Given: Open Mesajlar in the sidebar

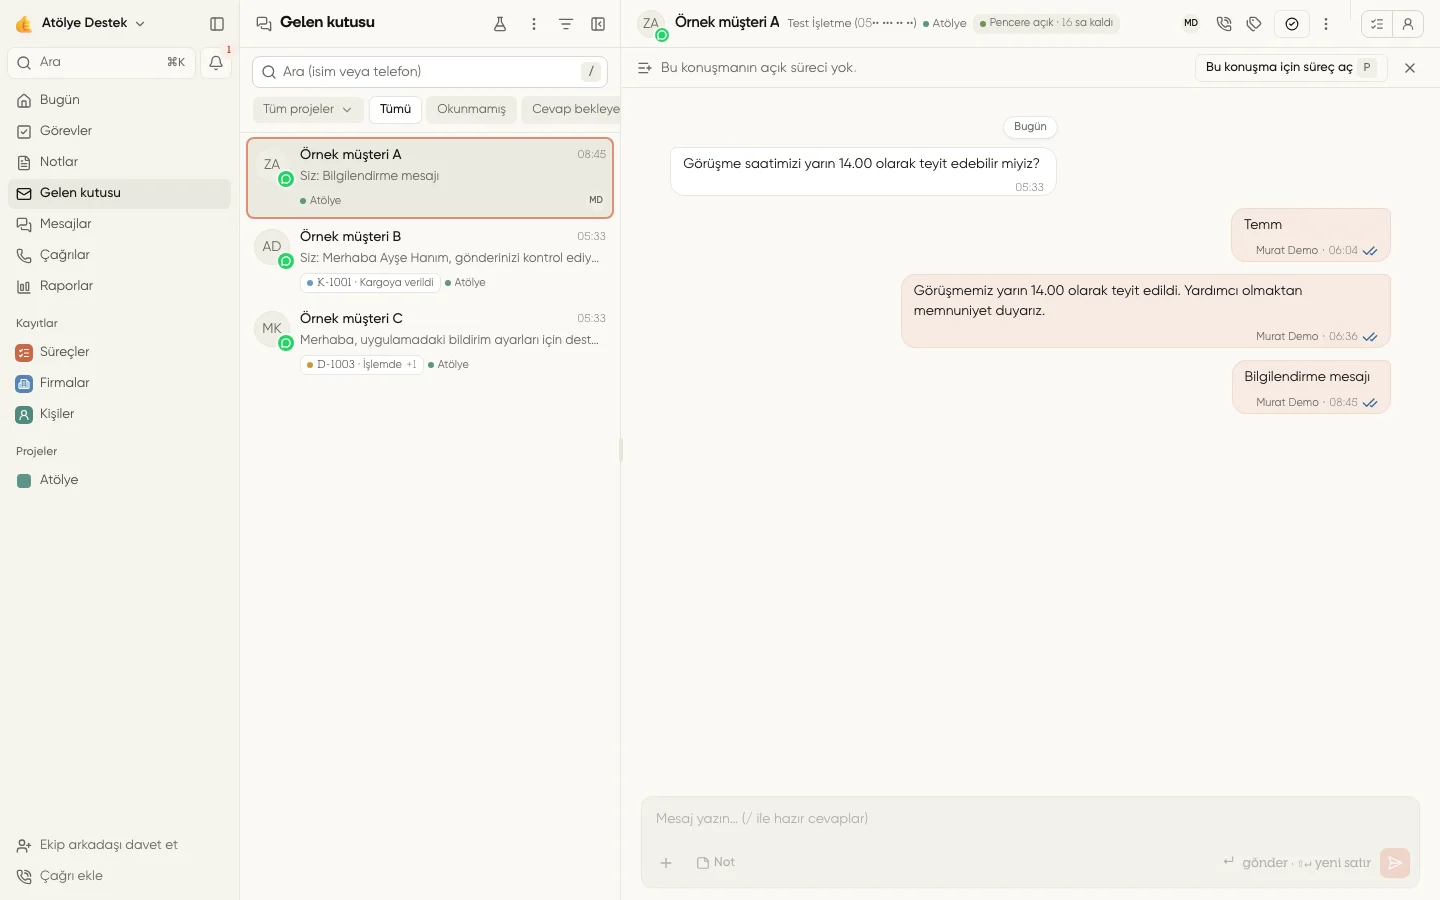Looking at the screenshot, I should pyautogui.click(x=119, y=224).
